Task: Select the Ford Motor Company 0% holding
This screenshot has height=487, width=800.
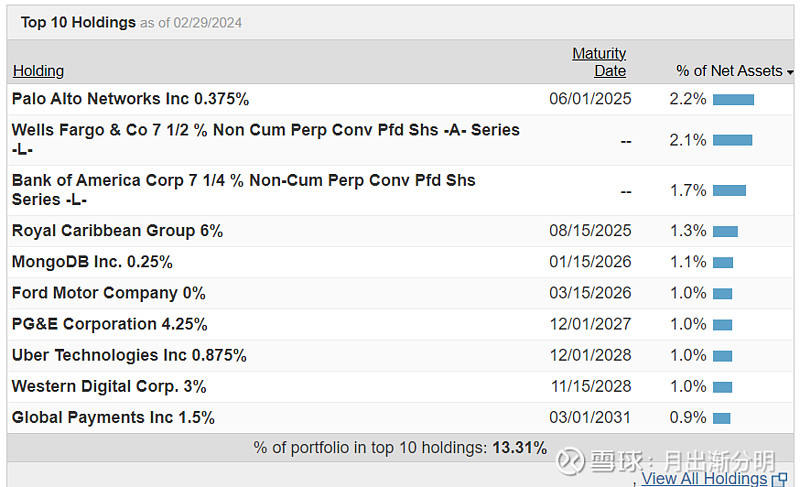Action: (108, 293)
